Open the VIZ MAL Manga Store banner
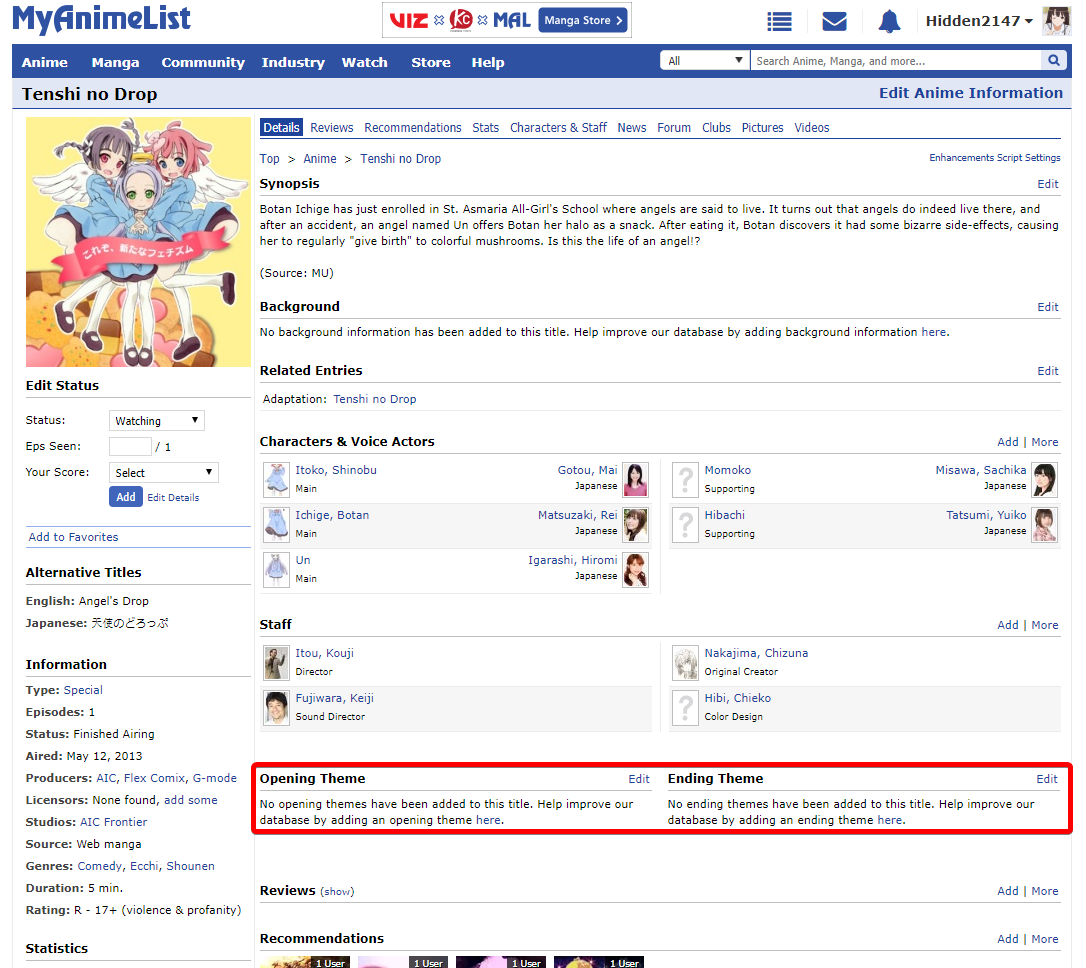Viewport: 1086px width, 968px height. click(x=507, y=20)
